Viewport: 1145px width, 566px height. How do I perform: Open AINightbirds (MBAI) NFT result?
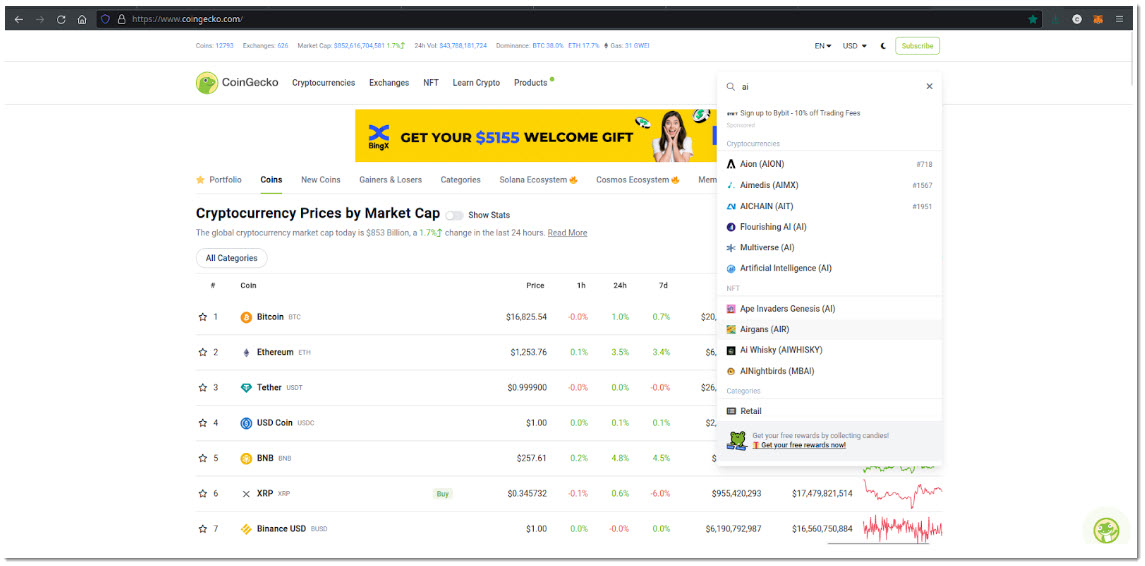click(x=829, y=371)
